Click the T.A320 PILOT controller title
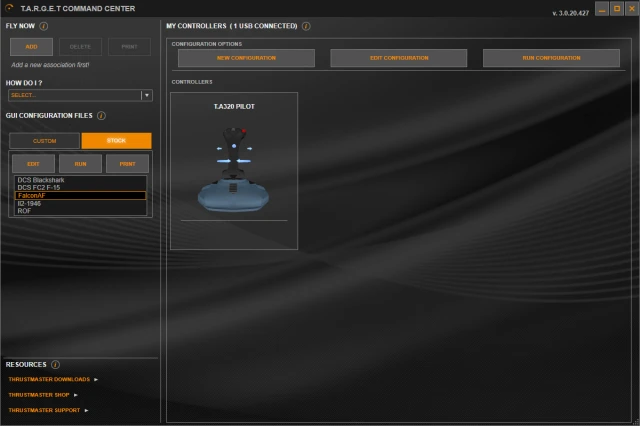 coord(234,106)
